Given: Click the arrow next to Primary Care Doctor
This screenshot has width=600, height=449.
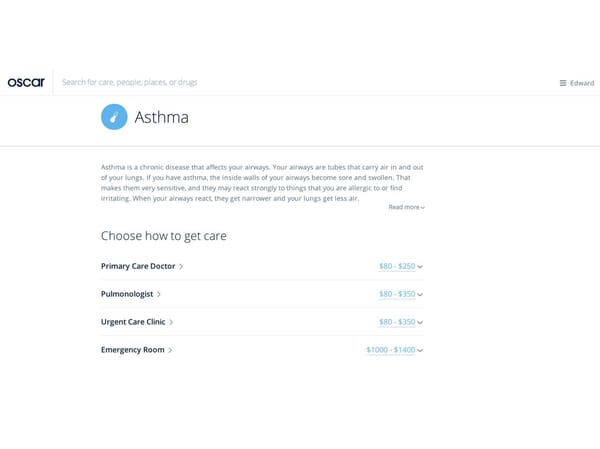Looking at the screenshot, I should tap(181, 266).
